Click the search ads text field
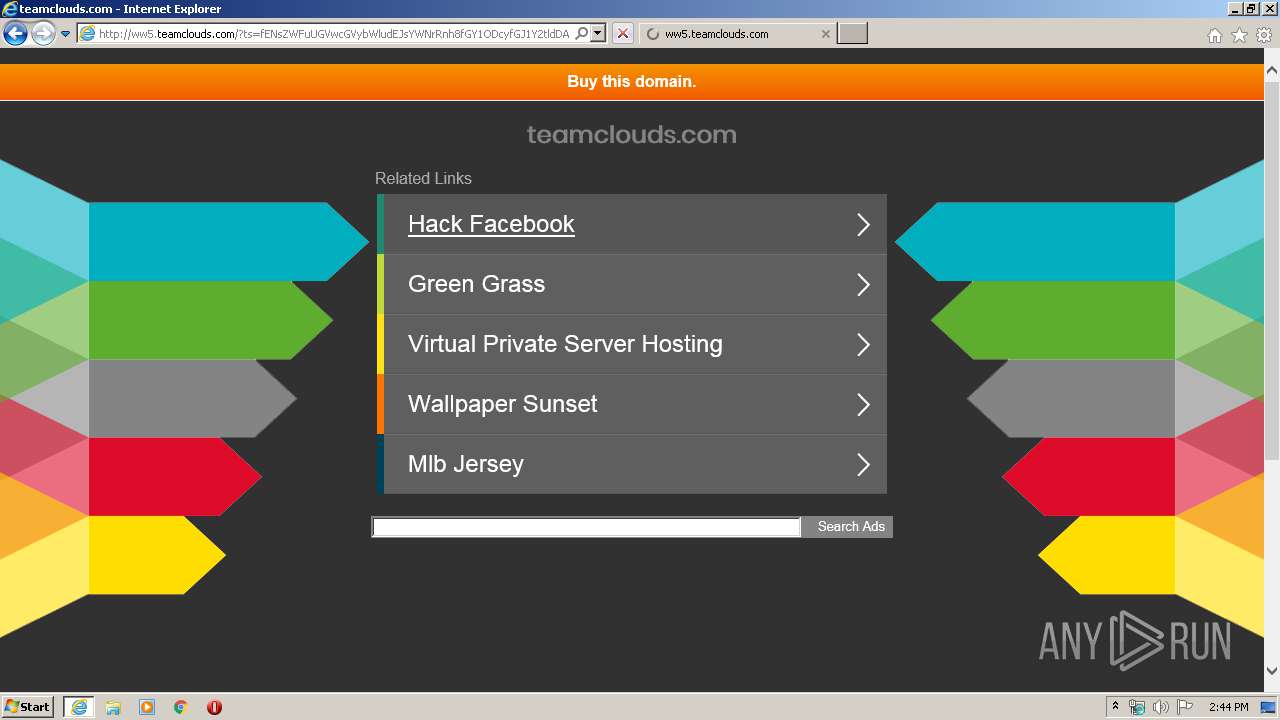1280x720 pixels. point(586,527)
